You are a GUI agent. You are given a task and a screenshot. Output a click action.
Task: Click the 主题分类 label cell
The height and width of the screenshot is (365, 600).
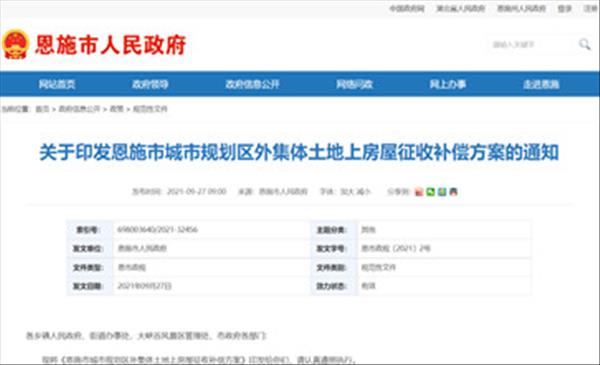click(x=333, y=230)
